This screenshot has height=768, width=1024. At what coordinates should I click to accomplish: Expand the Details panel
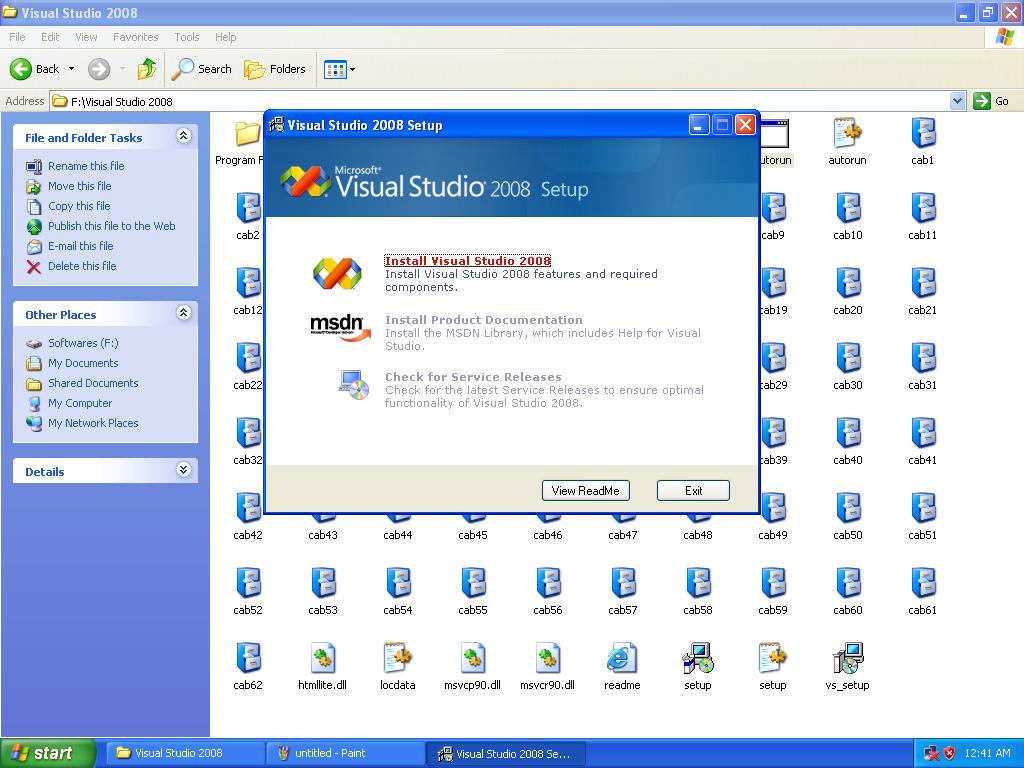[184, 470]
